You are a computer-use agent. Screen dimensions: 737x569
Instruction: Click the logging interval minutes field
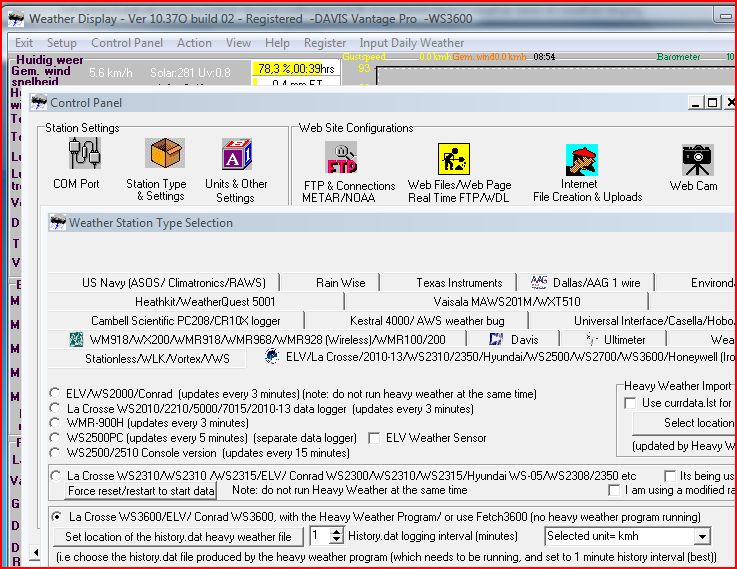(x=321, y=536)
